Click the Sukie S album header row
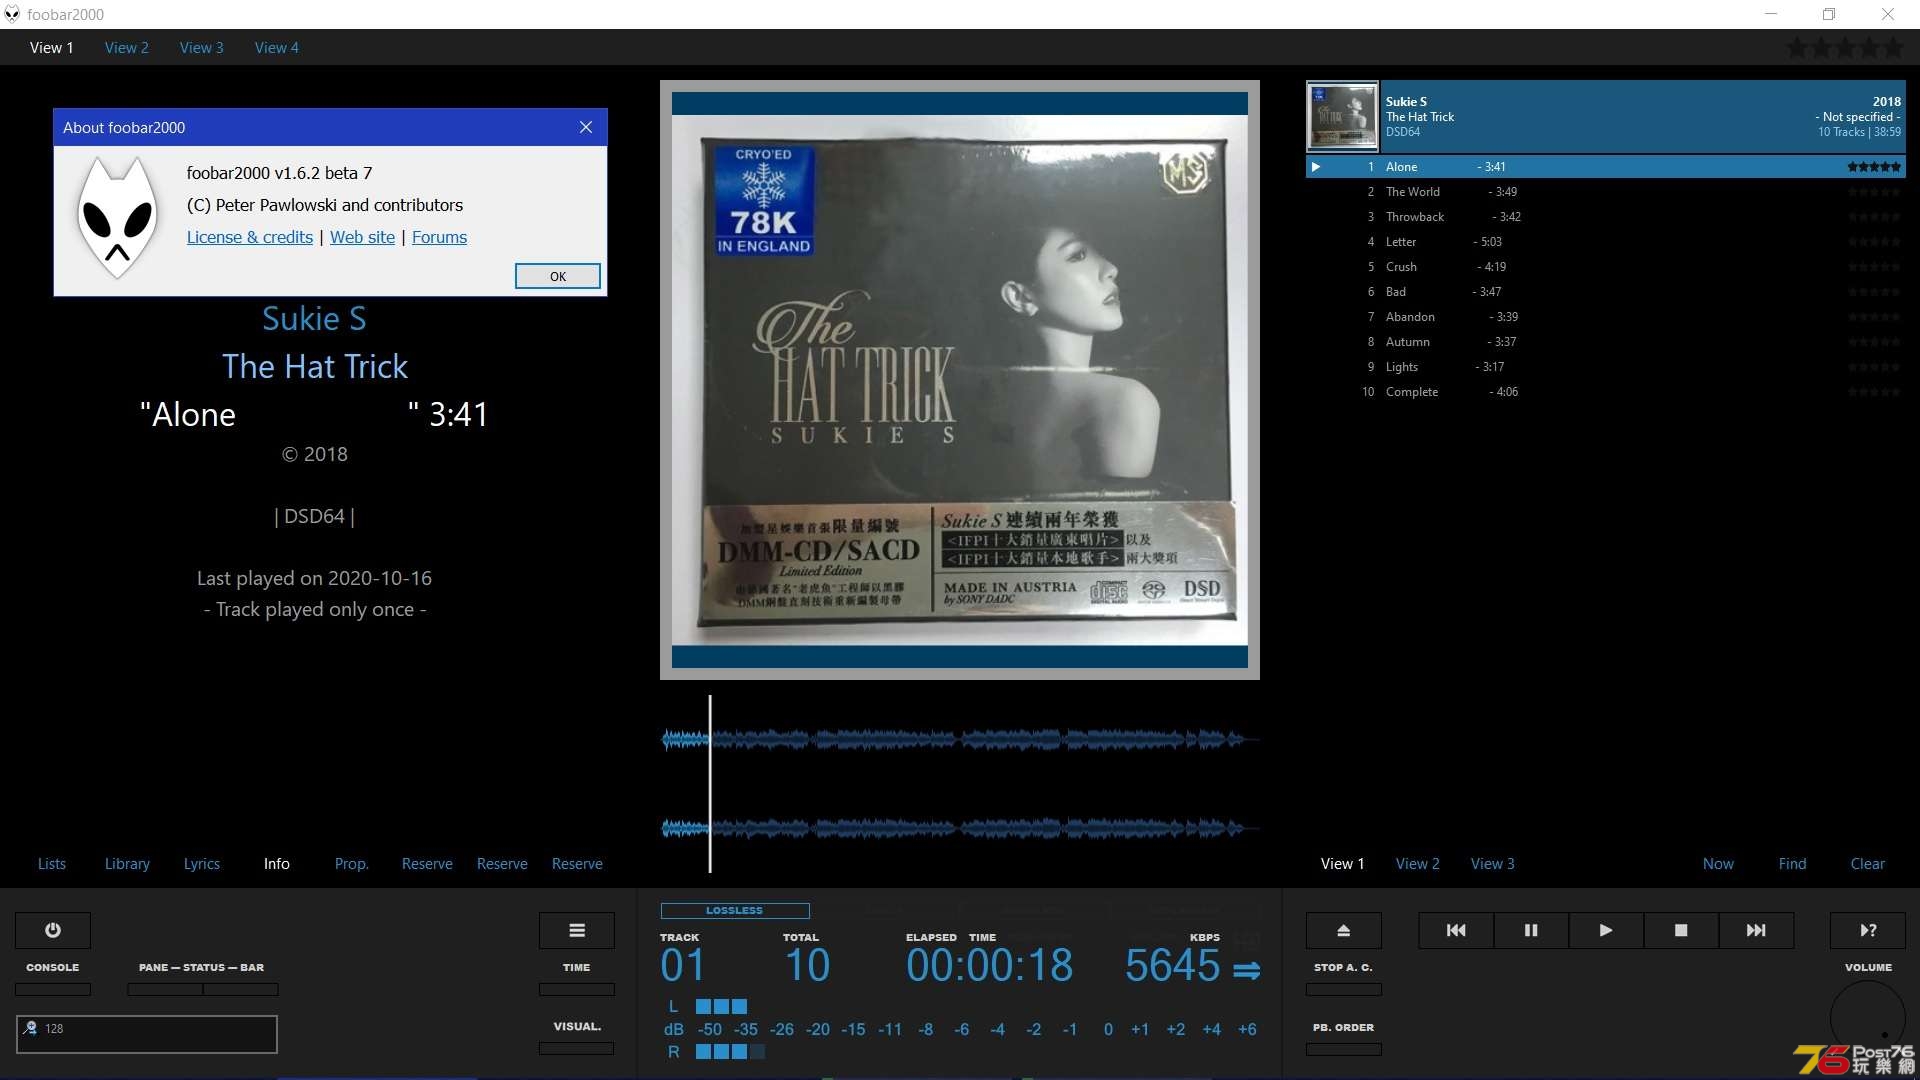Screen dimensions: 1920x1080 (x=1606, y=116)
